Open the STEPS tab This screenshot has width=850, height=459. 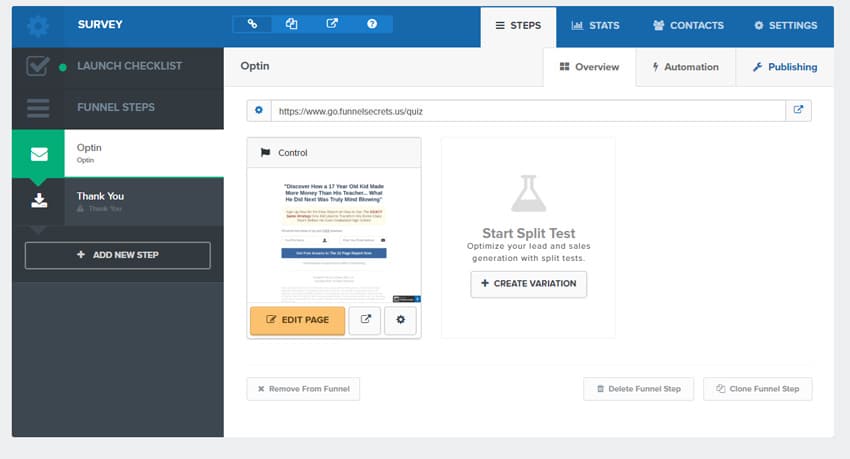coord(518,26)
